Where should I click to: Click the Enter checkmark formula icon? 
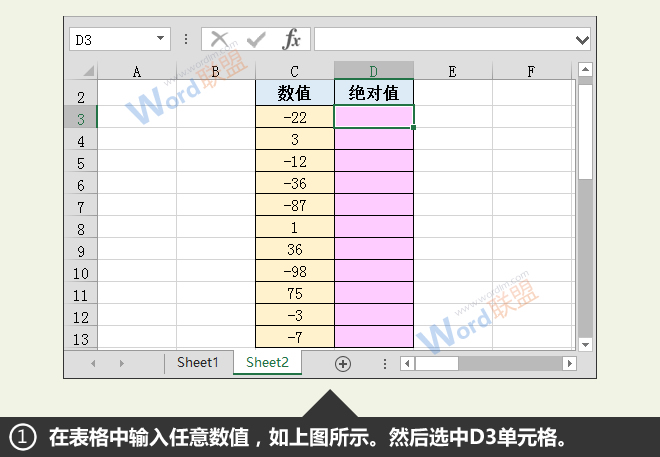tap(256, 40)
